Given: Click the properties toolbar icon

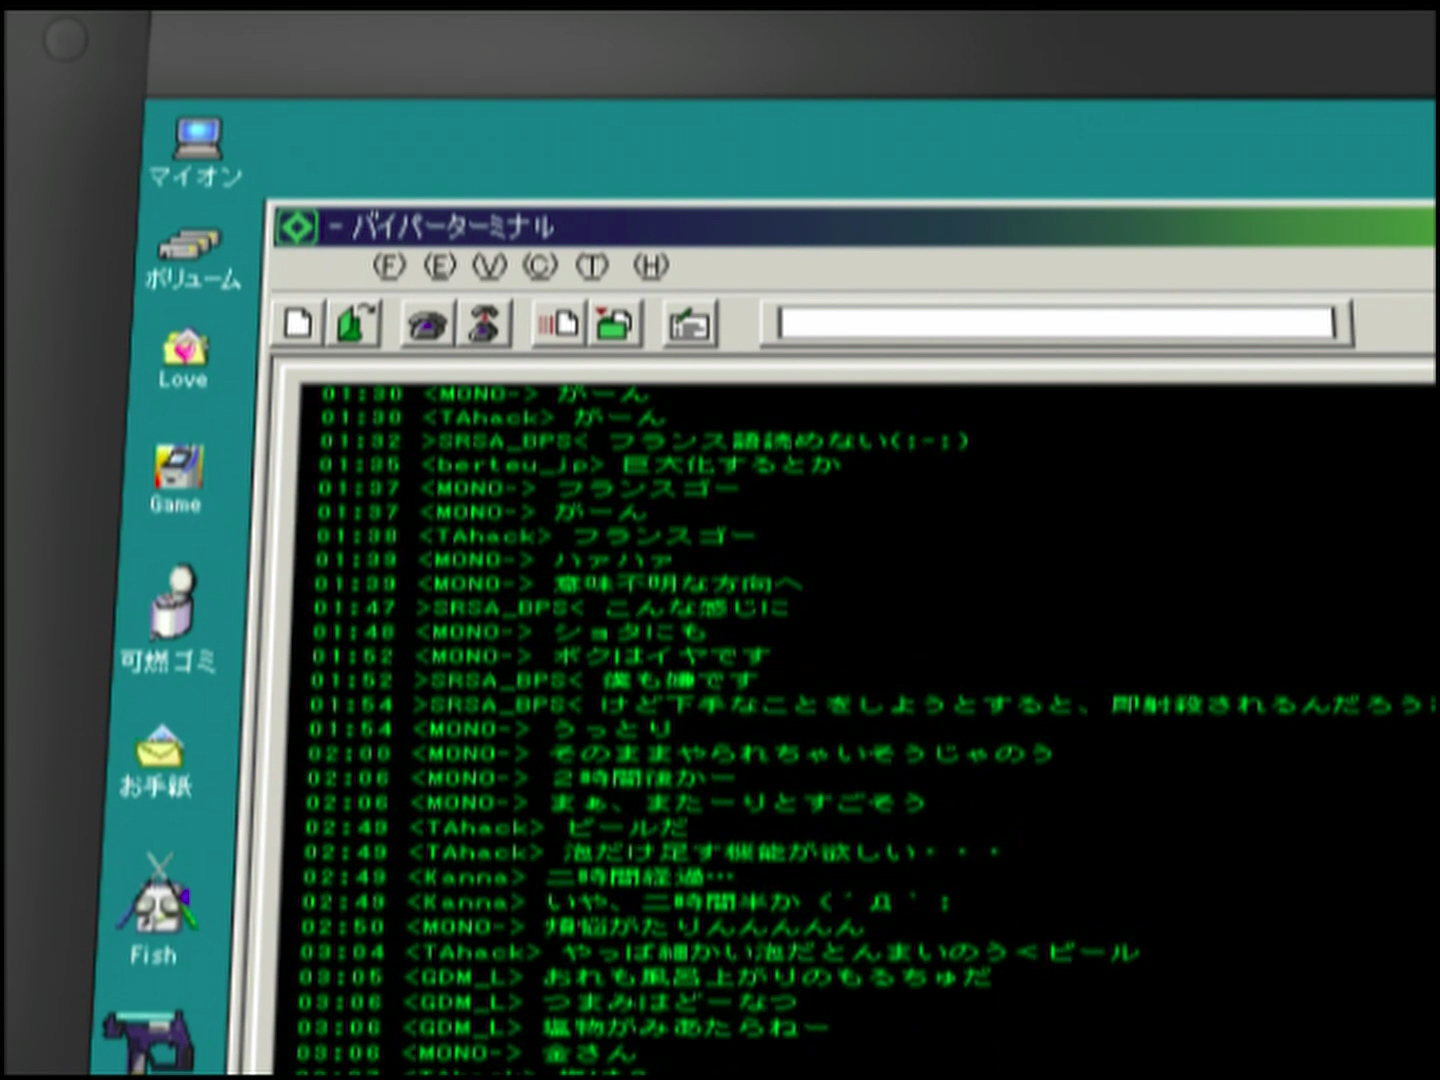Looking at the screenshot, I should point(689,325).
